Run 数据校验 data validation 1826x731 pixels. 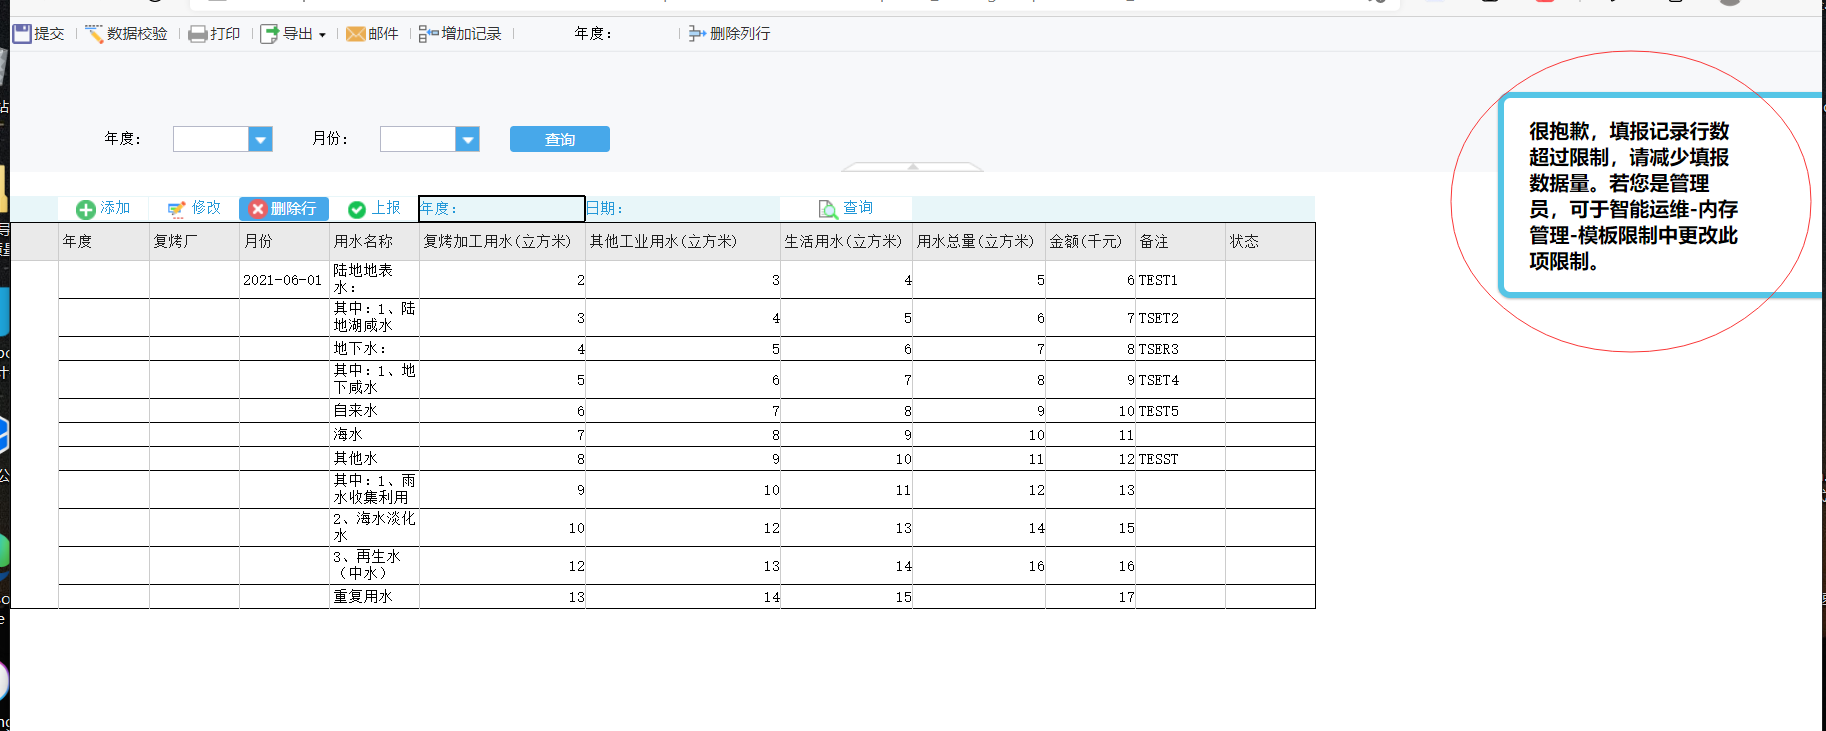[x=126, y=34]
